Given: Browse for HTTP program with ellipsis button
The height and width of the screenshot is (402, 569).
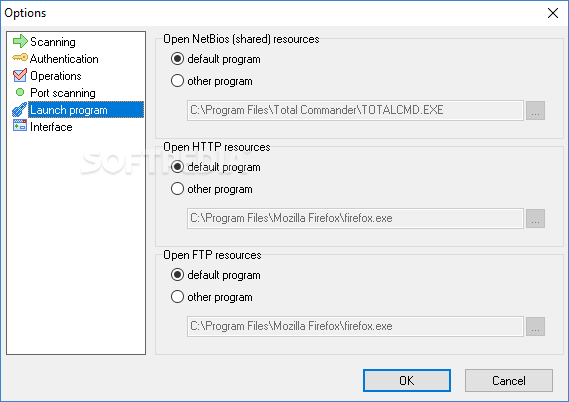Looking at the screenshot, I should pos(535,218).
